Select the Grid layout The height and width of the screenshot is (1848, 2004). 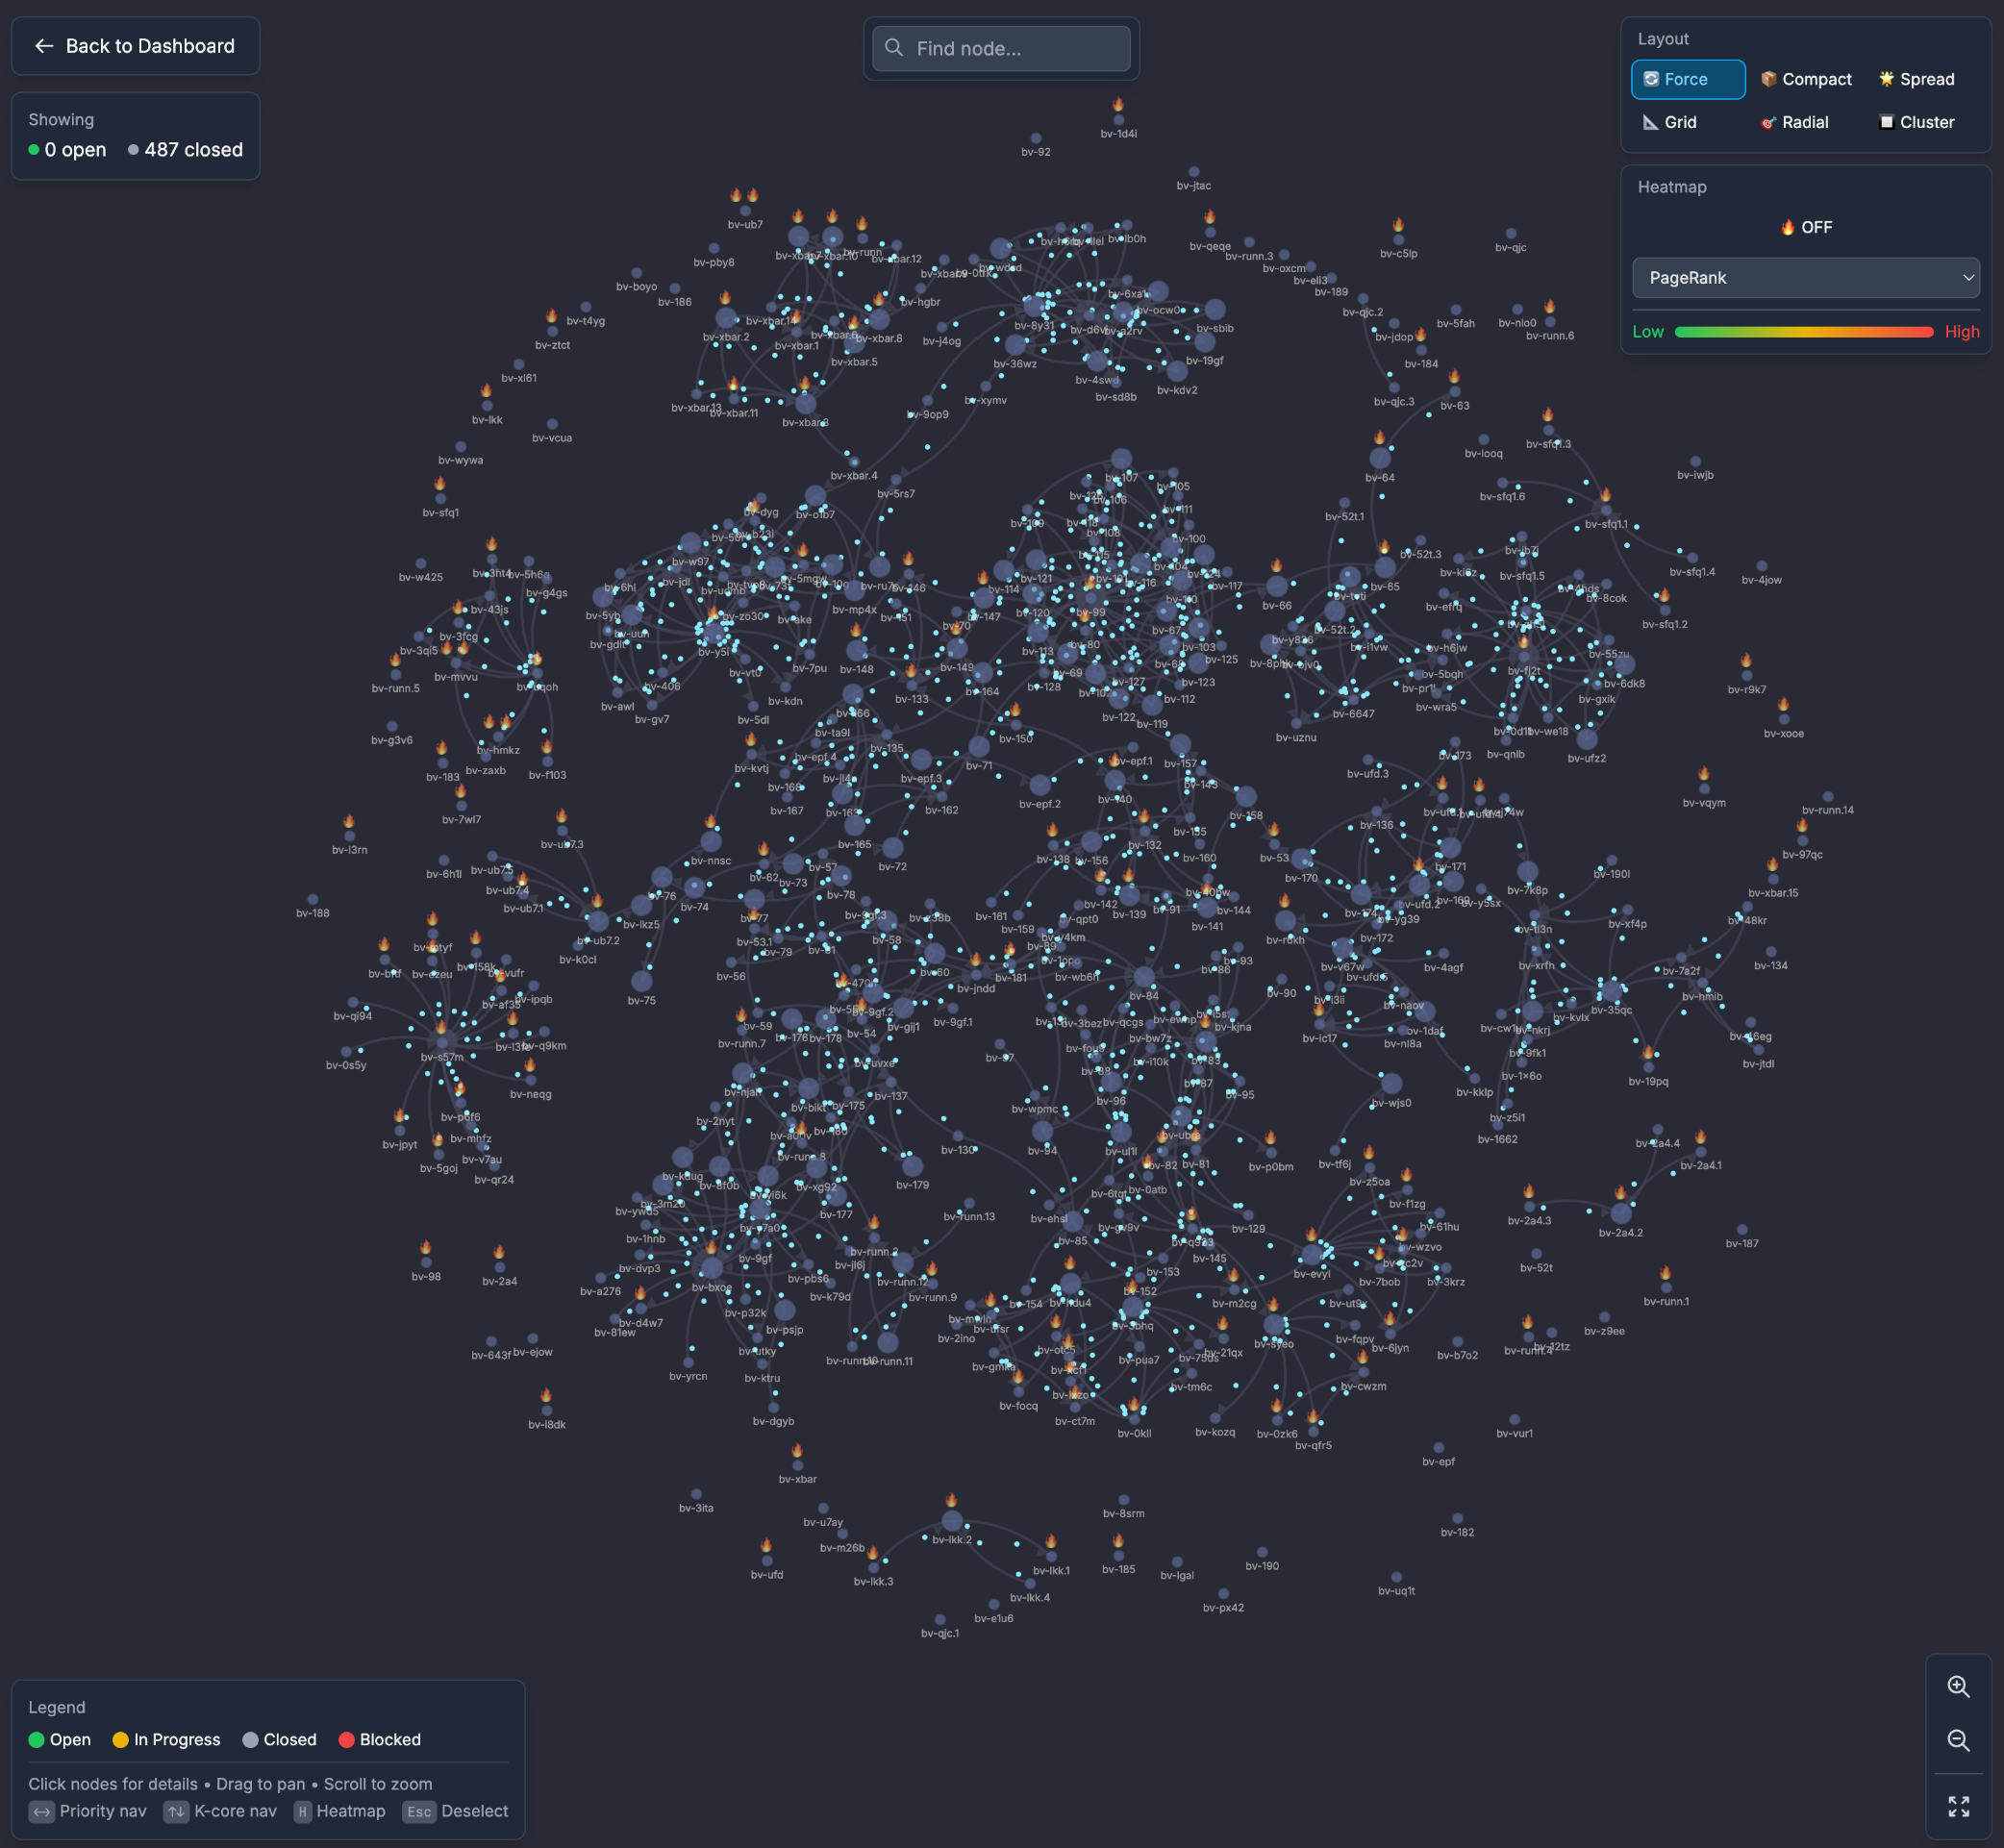pyautogui.click(x=1670, y=122)
